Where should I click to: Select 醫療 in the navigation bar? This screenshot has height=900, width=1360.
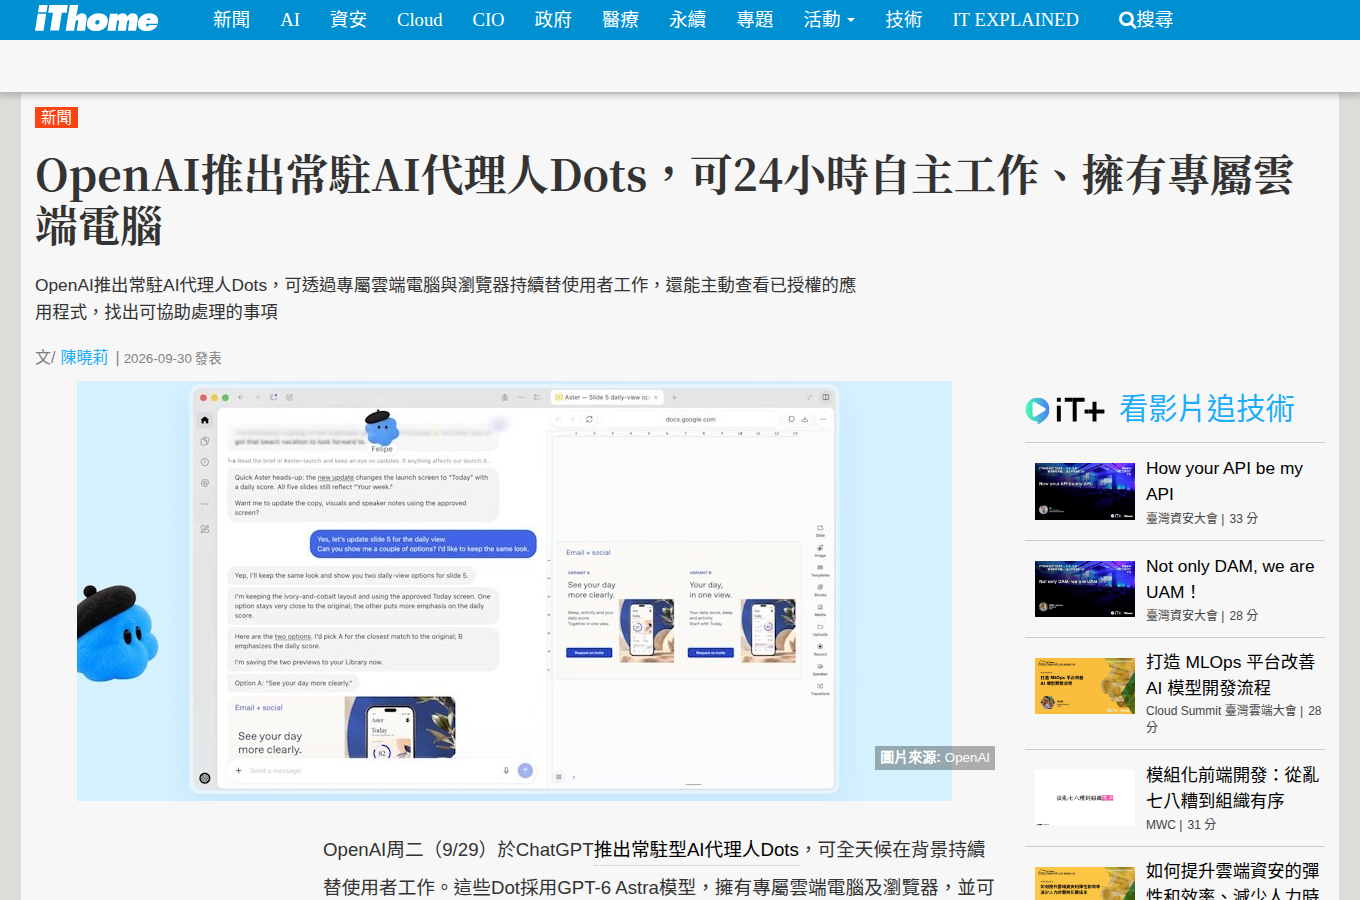click(620, 20)
